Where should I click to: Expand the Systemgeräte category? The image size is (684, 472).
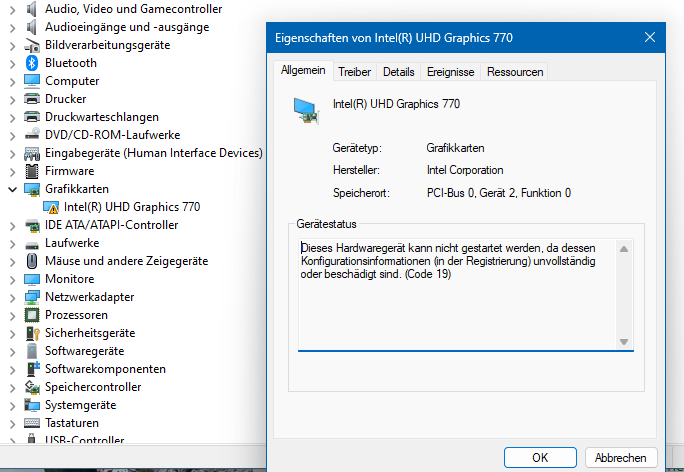(13, 406)
